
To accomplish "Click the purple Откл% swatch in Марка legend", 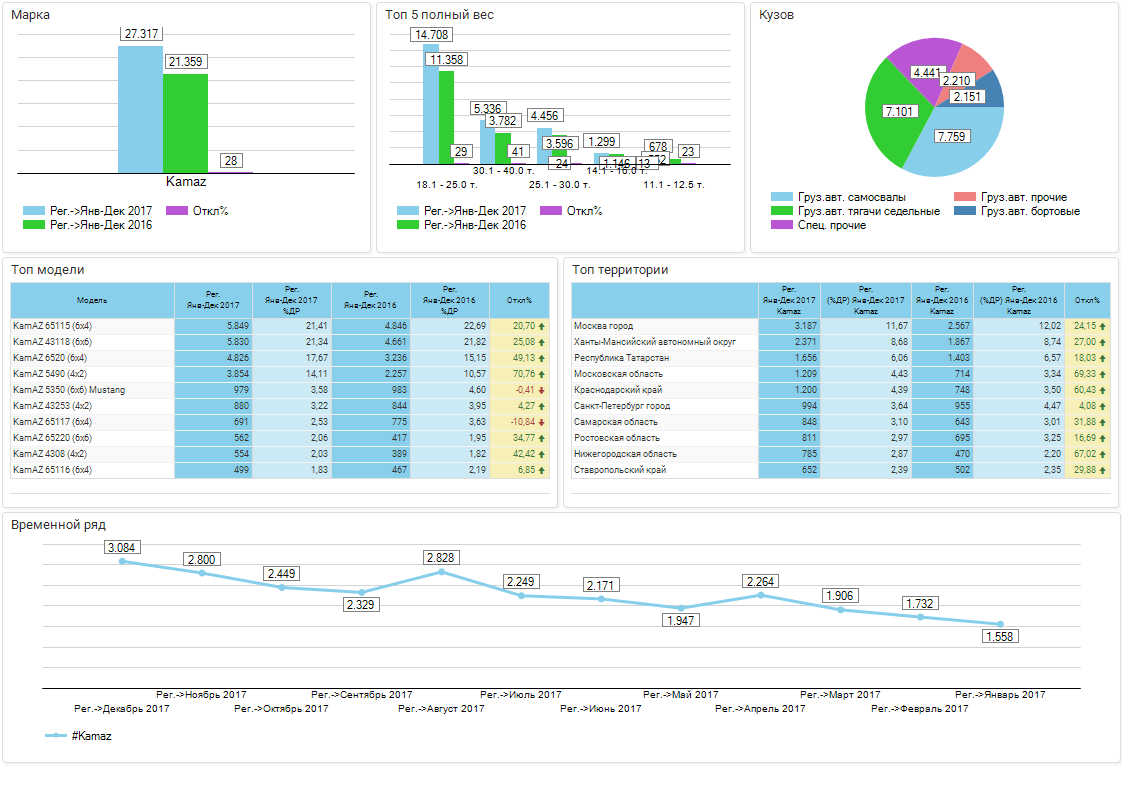I will pos(177,211).
